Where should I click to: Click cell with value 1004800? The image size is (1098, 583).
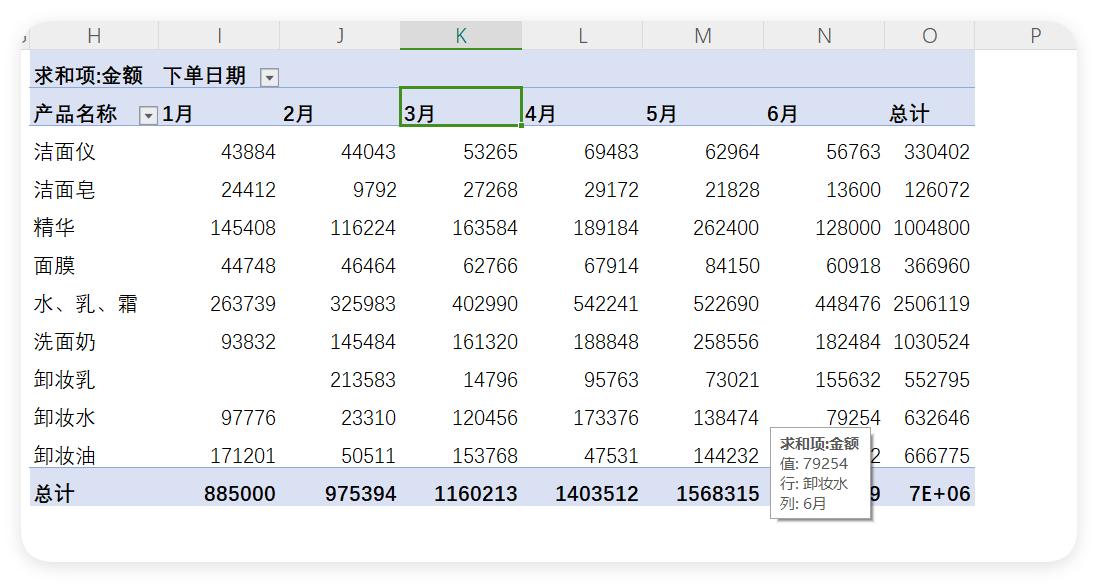(x=931, y=227)
